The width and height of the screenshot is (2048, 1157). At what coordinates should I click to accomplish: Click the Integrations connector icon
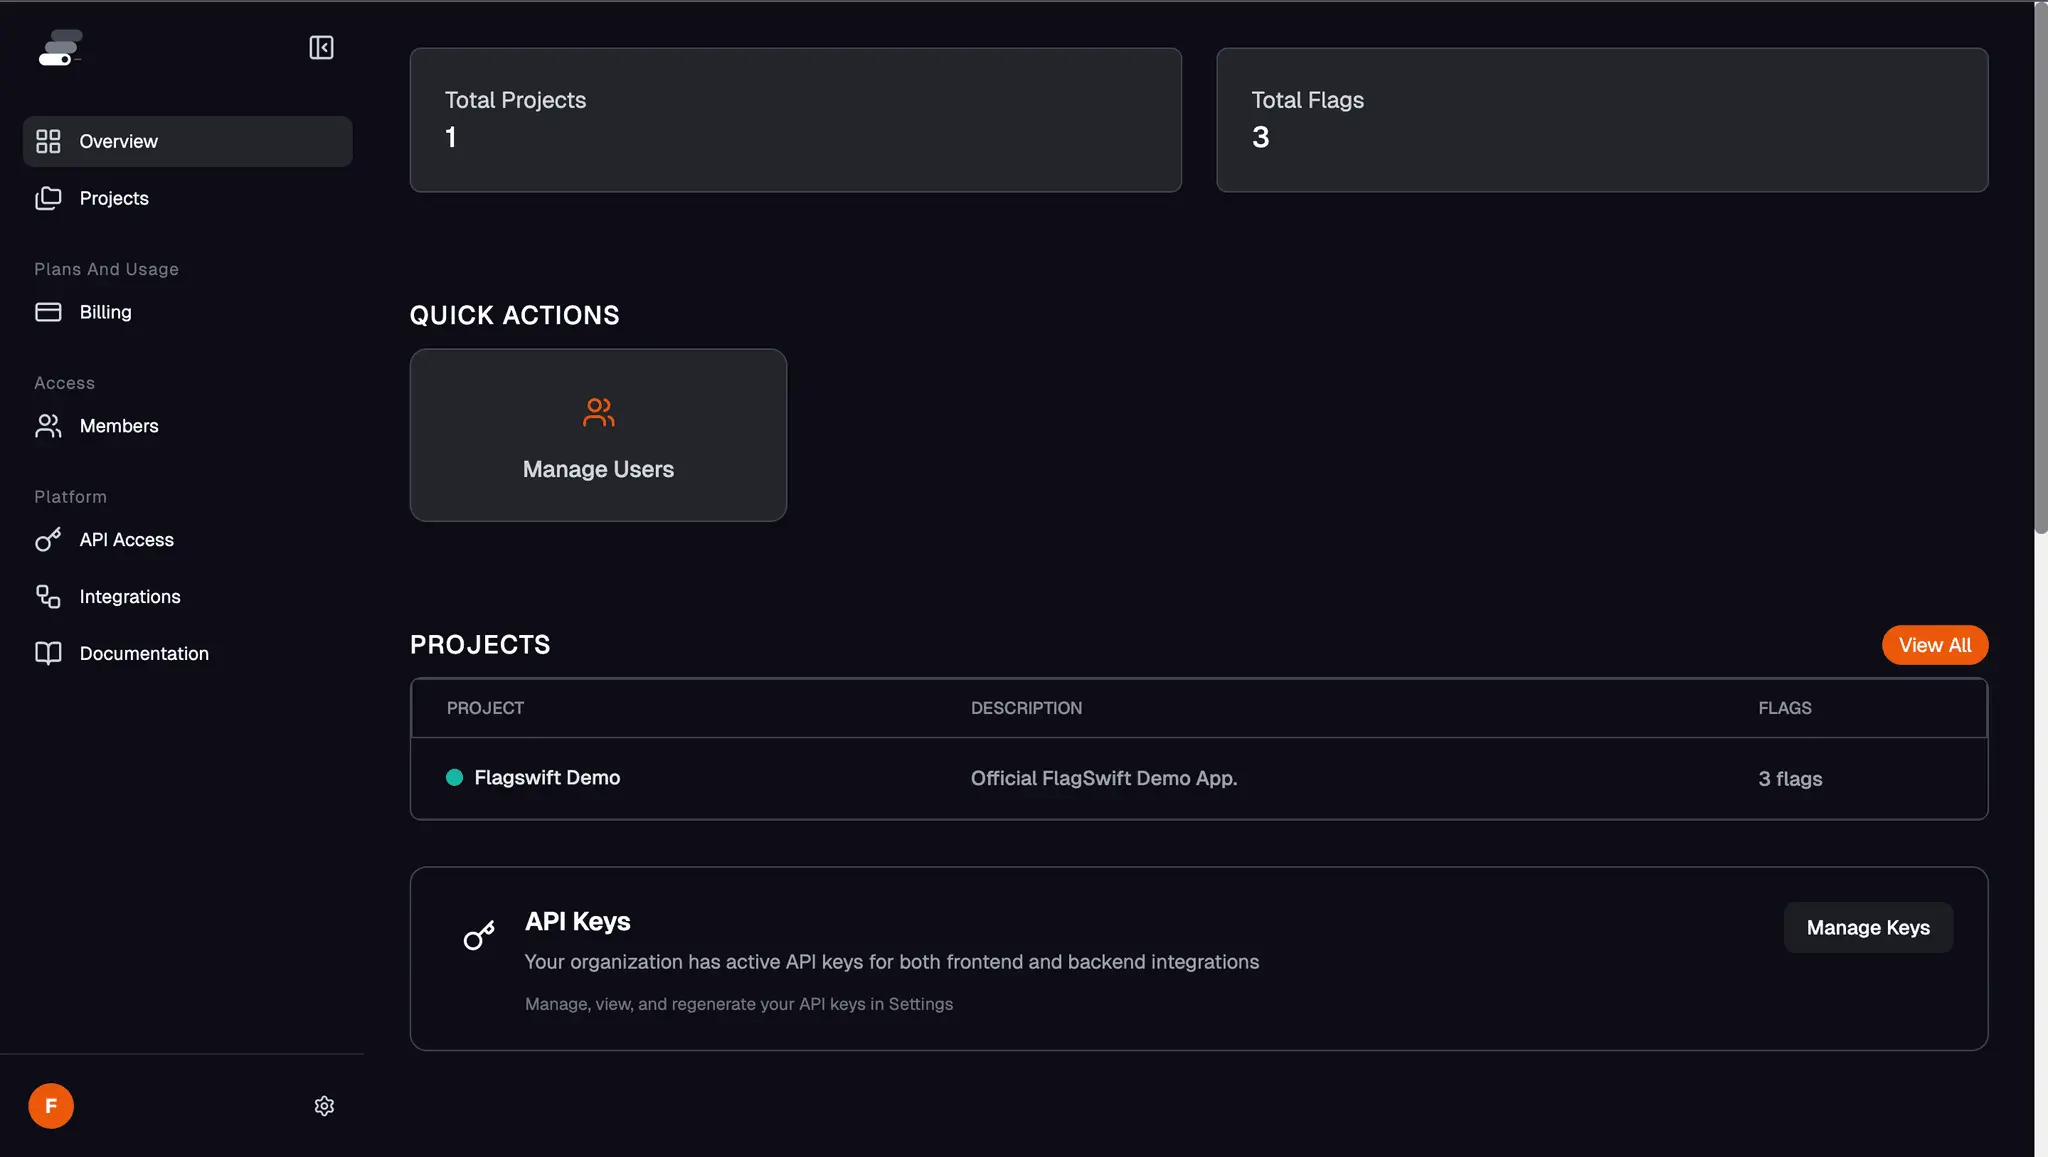[x=48, y=597]
